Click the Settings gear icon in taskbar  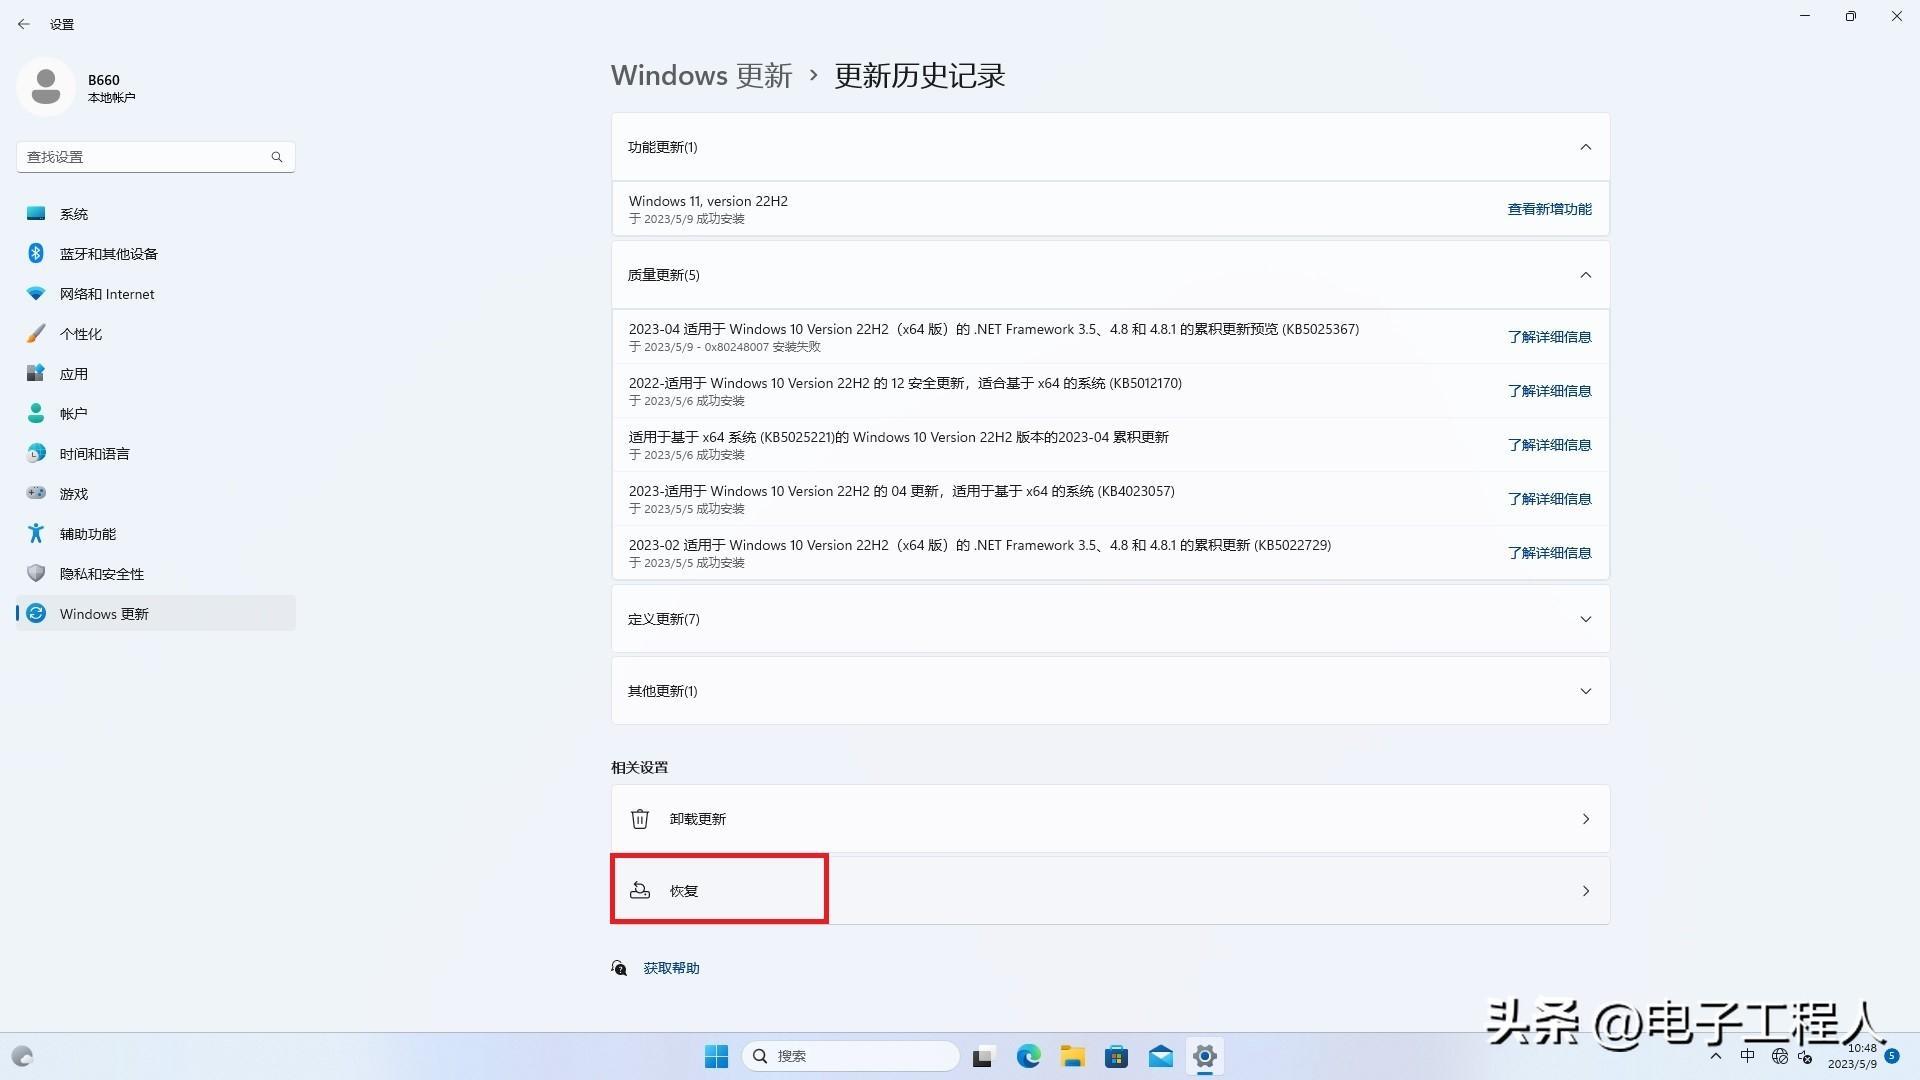(1205, 1056)
